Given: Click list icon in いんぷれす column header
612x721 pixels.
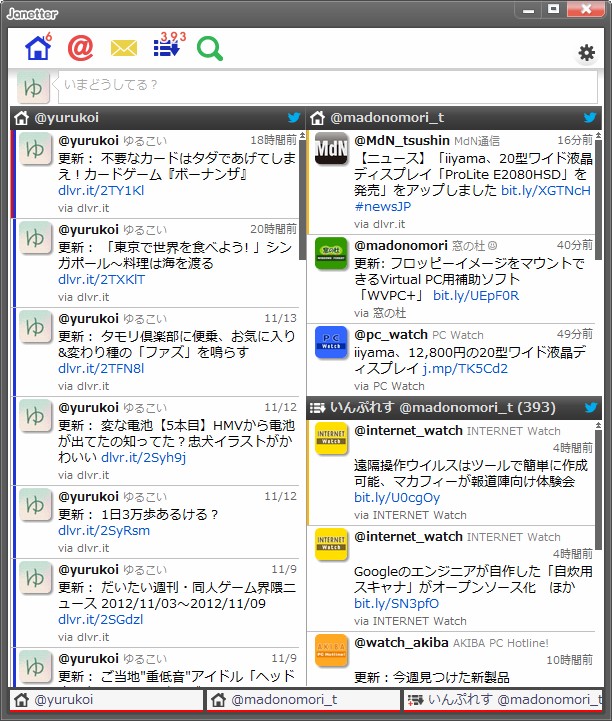Looking at the screenshot, I should [x=317, y=408].
